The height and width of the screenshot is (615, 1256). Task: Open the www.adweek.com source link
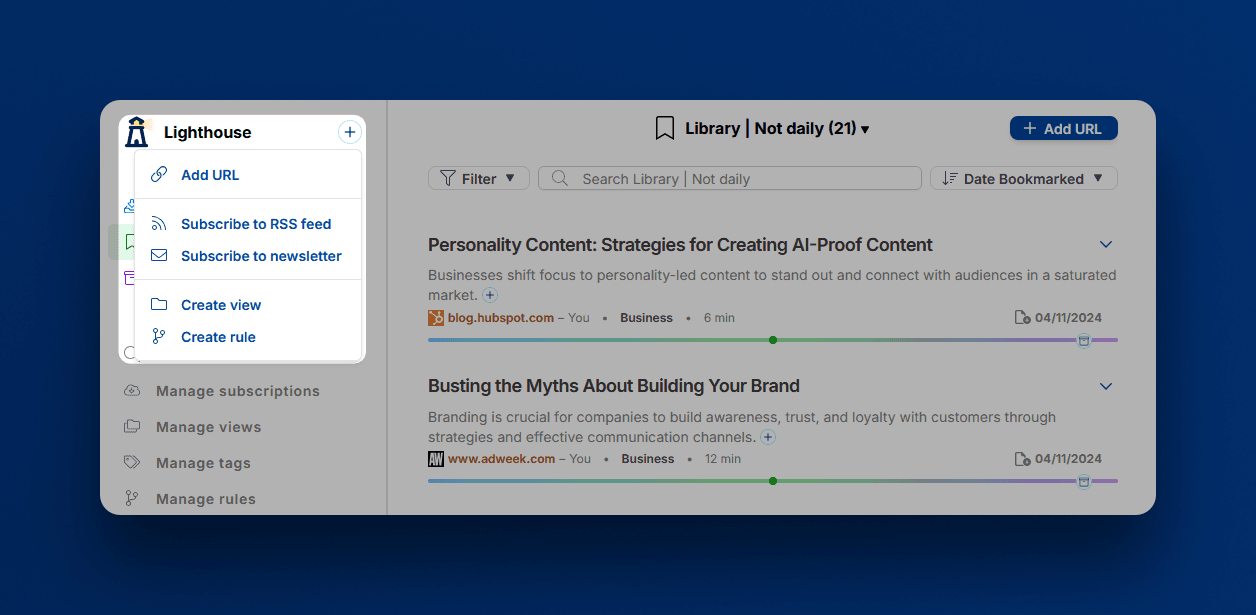[x=501, y=459]
